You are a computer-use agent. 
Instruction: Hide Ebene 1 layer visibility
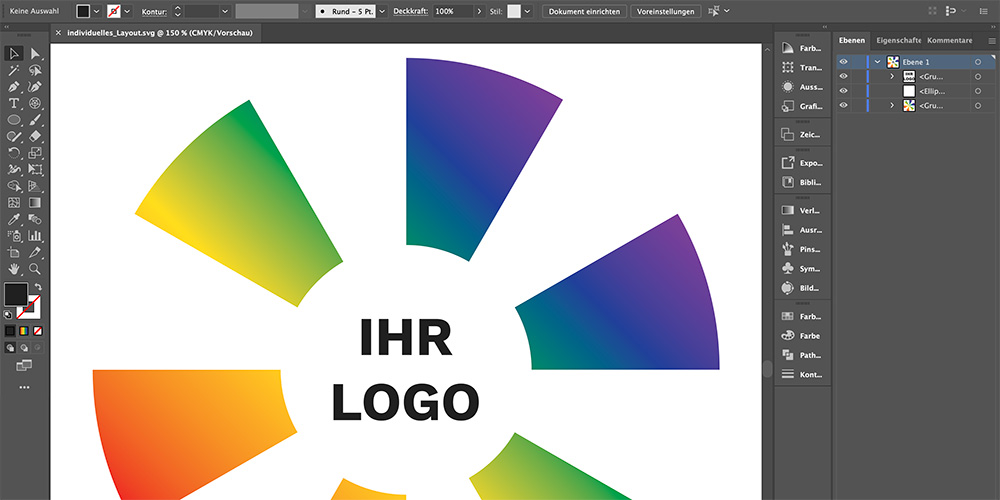coord(844,62)
